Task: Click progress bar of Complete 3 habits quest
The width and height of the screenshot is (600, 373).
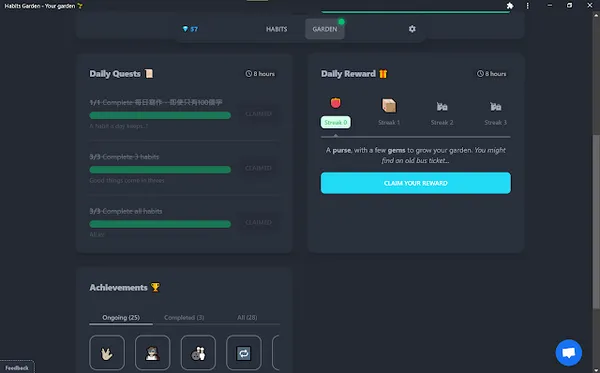Action: coord(160,169)
